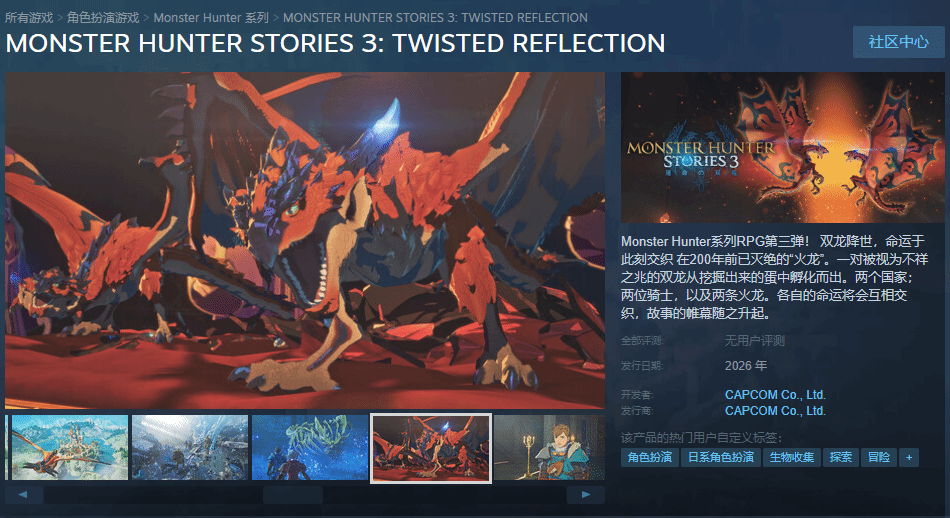950x518 pixels.
Task: Click the 探索 tag
Action: pyautogui.click(x=840, y=457)
